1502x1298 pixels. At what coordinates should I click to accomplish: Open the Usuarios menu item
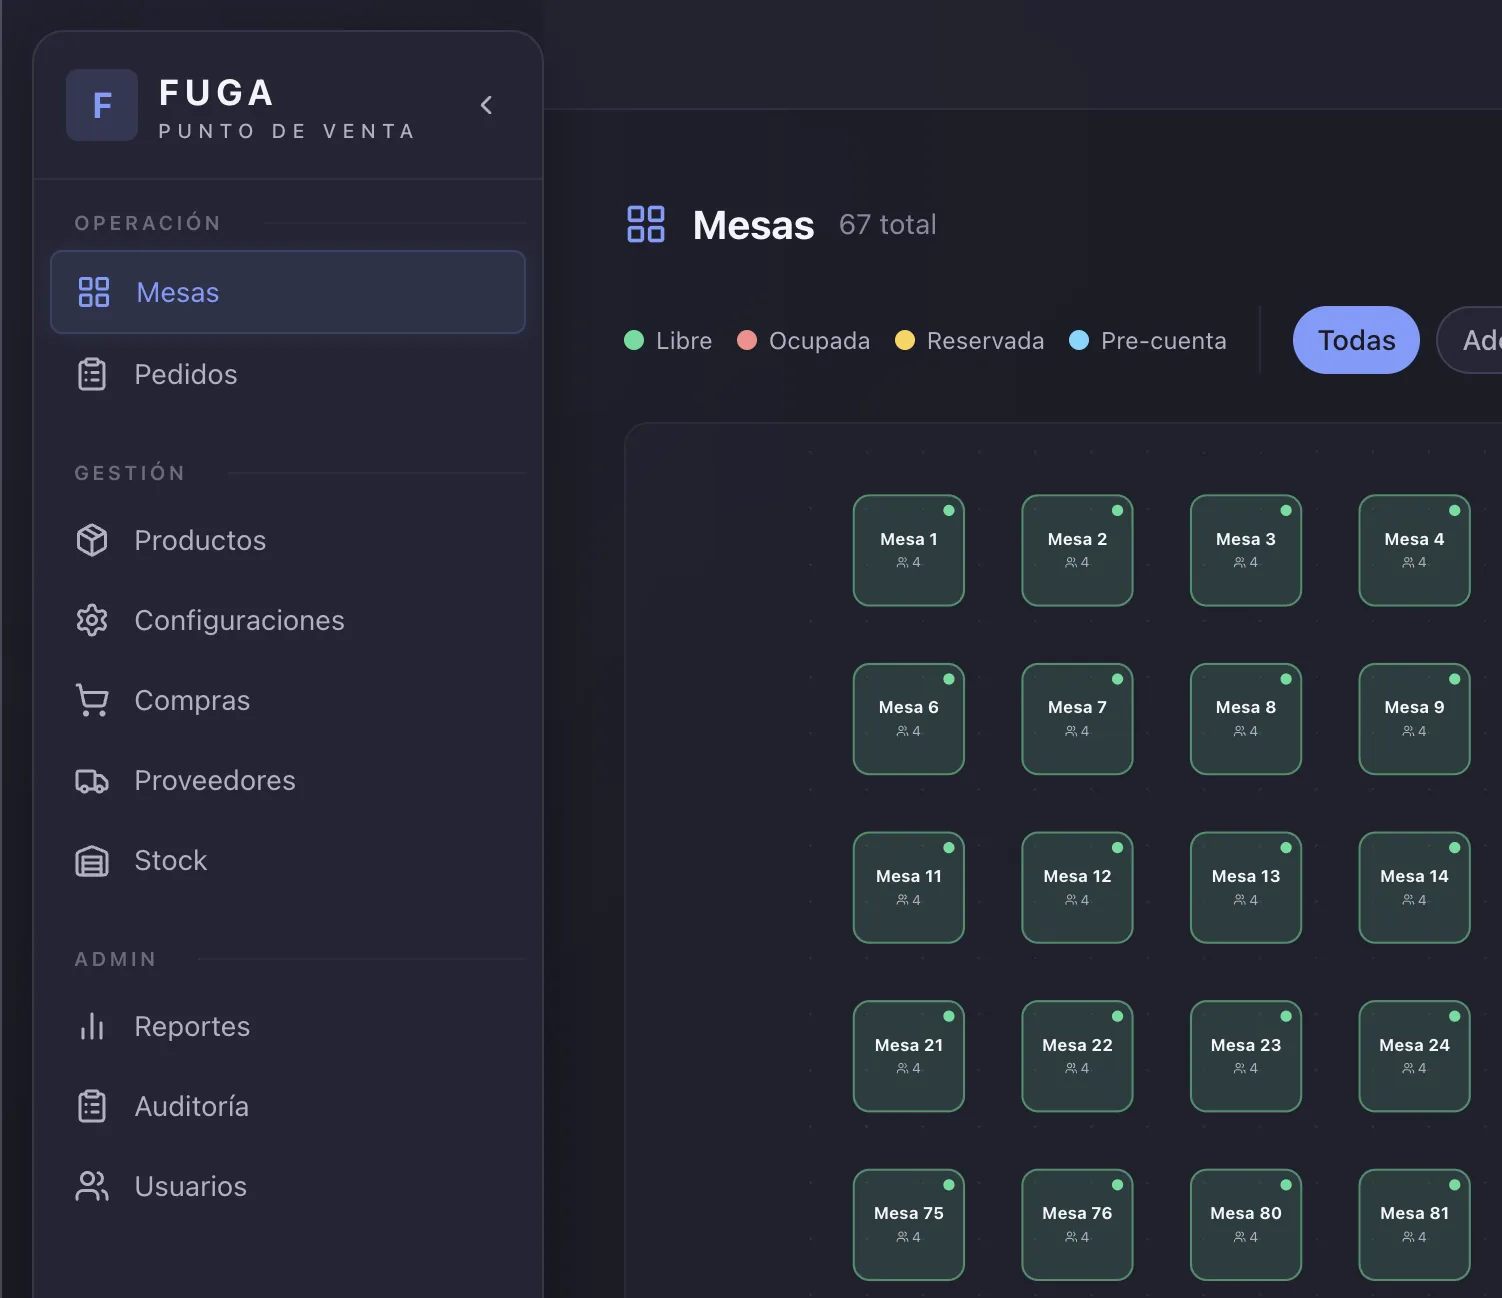(190, 1186)
